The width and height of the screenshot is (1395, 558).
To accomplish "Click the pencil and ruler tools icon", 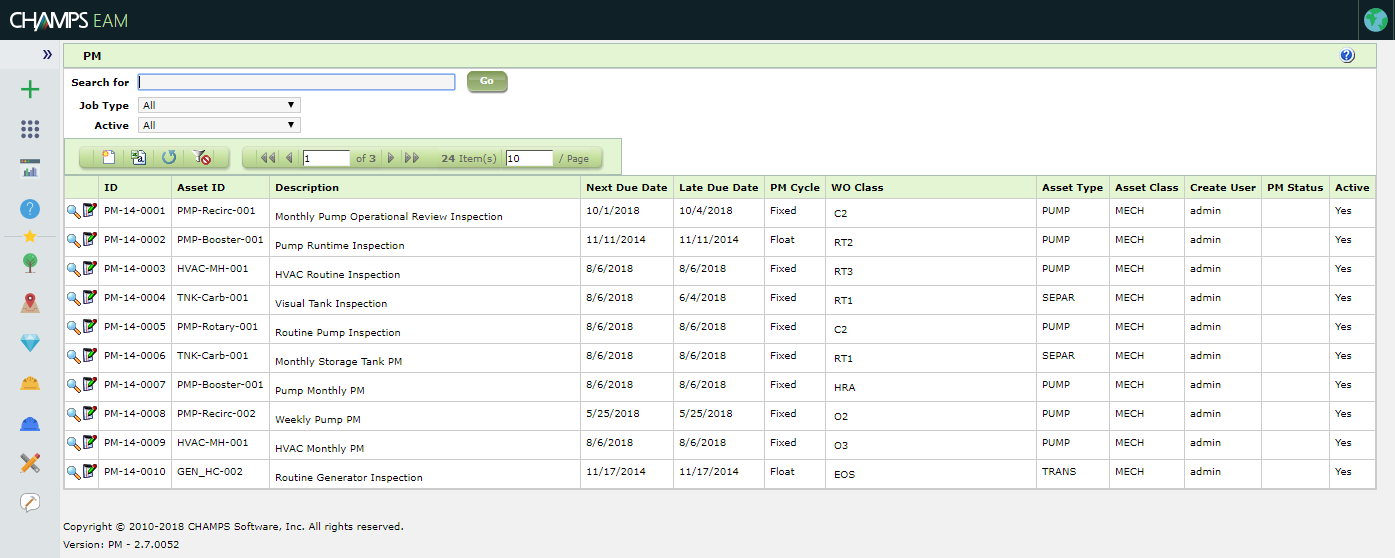I will [x=30, y=462].
